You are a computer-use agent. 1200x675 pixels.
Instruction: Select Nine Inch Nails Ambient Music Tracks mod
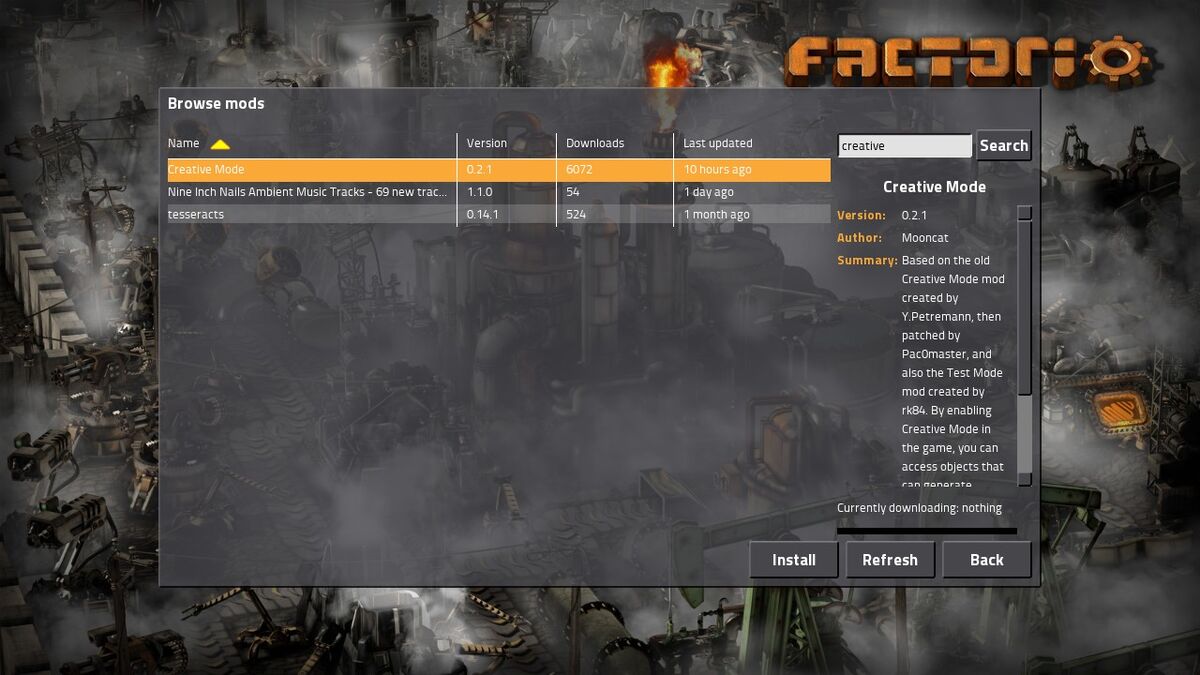498,192
